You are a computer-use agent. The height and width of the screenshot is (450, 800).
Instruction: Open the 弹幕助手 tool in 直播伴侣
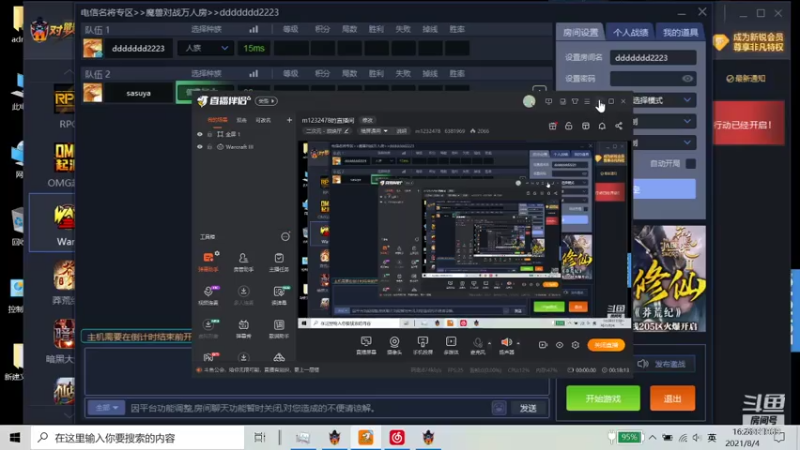(208, 261)
